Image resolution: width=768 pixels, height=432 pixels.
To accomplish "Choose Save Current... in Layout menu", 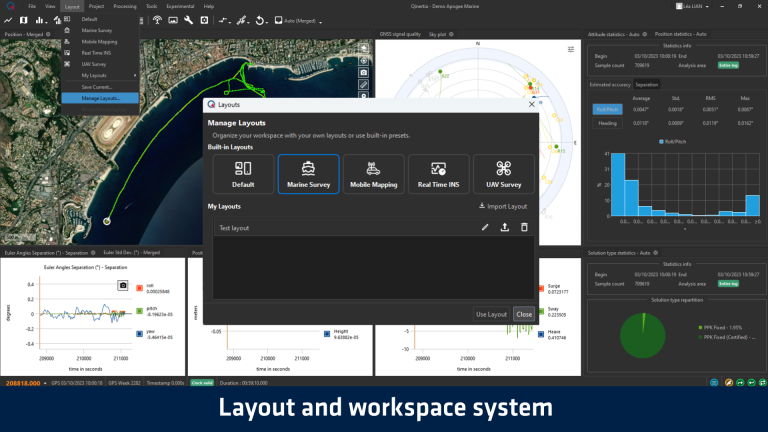I will (x=100, y=87).
